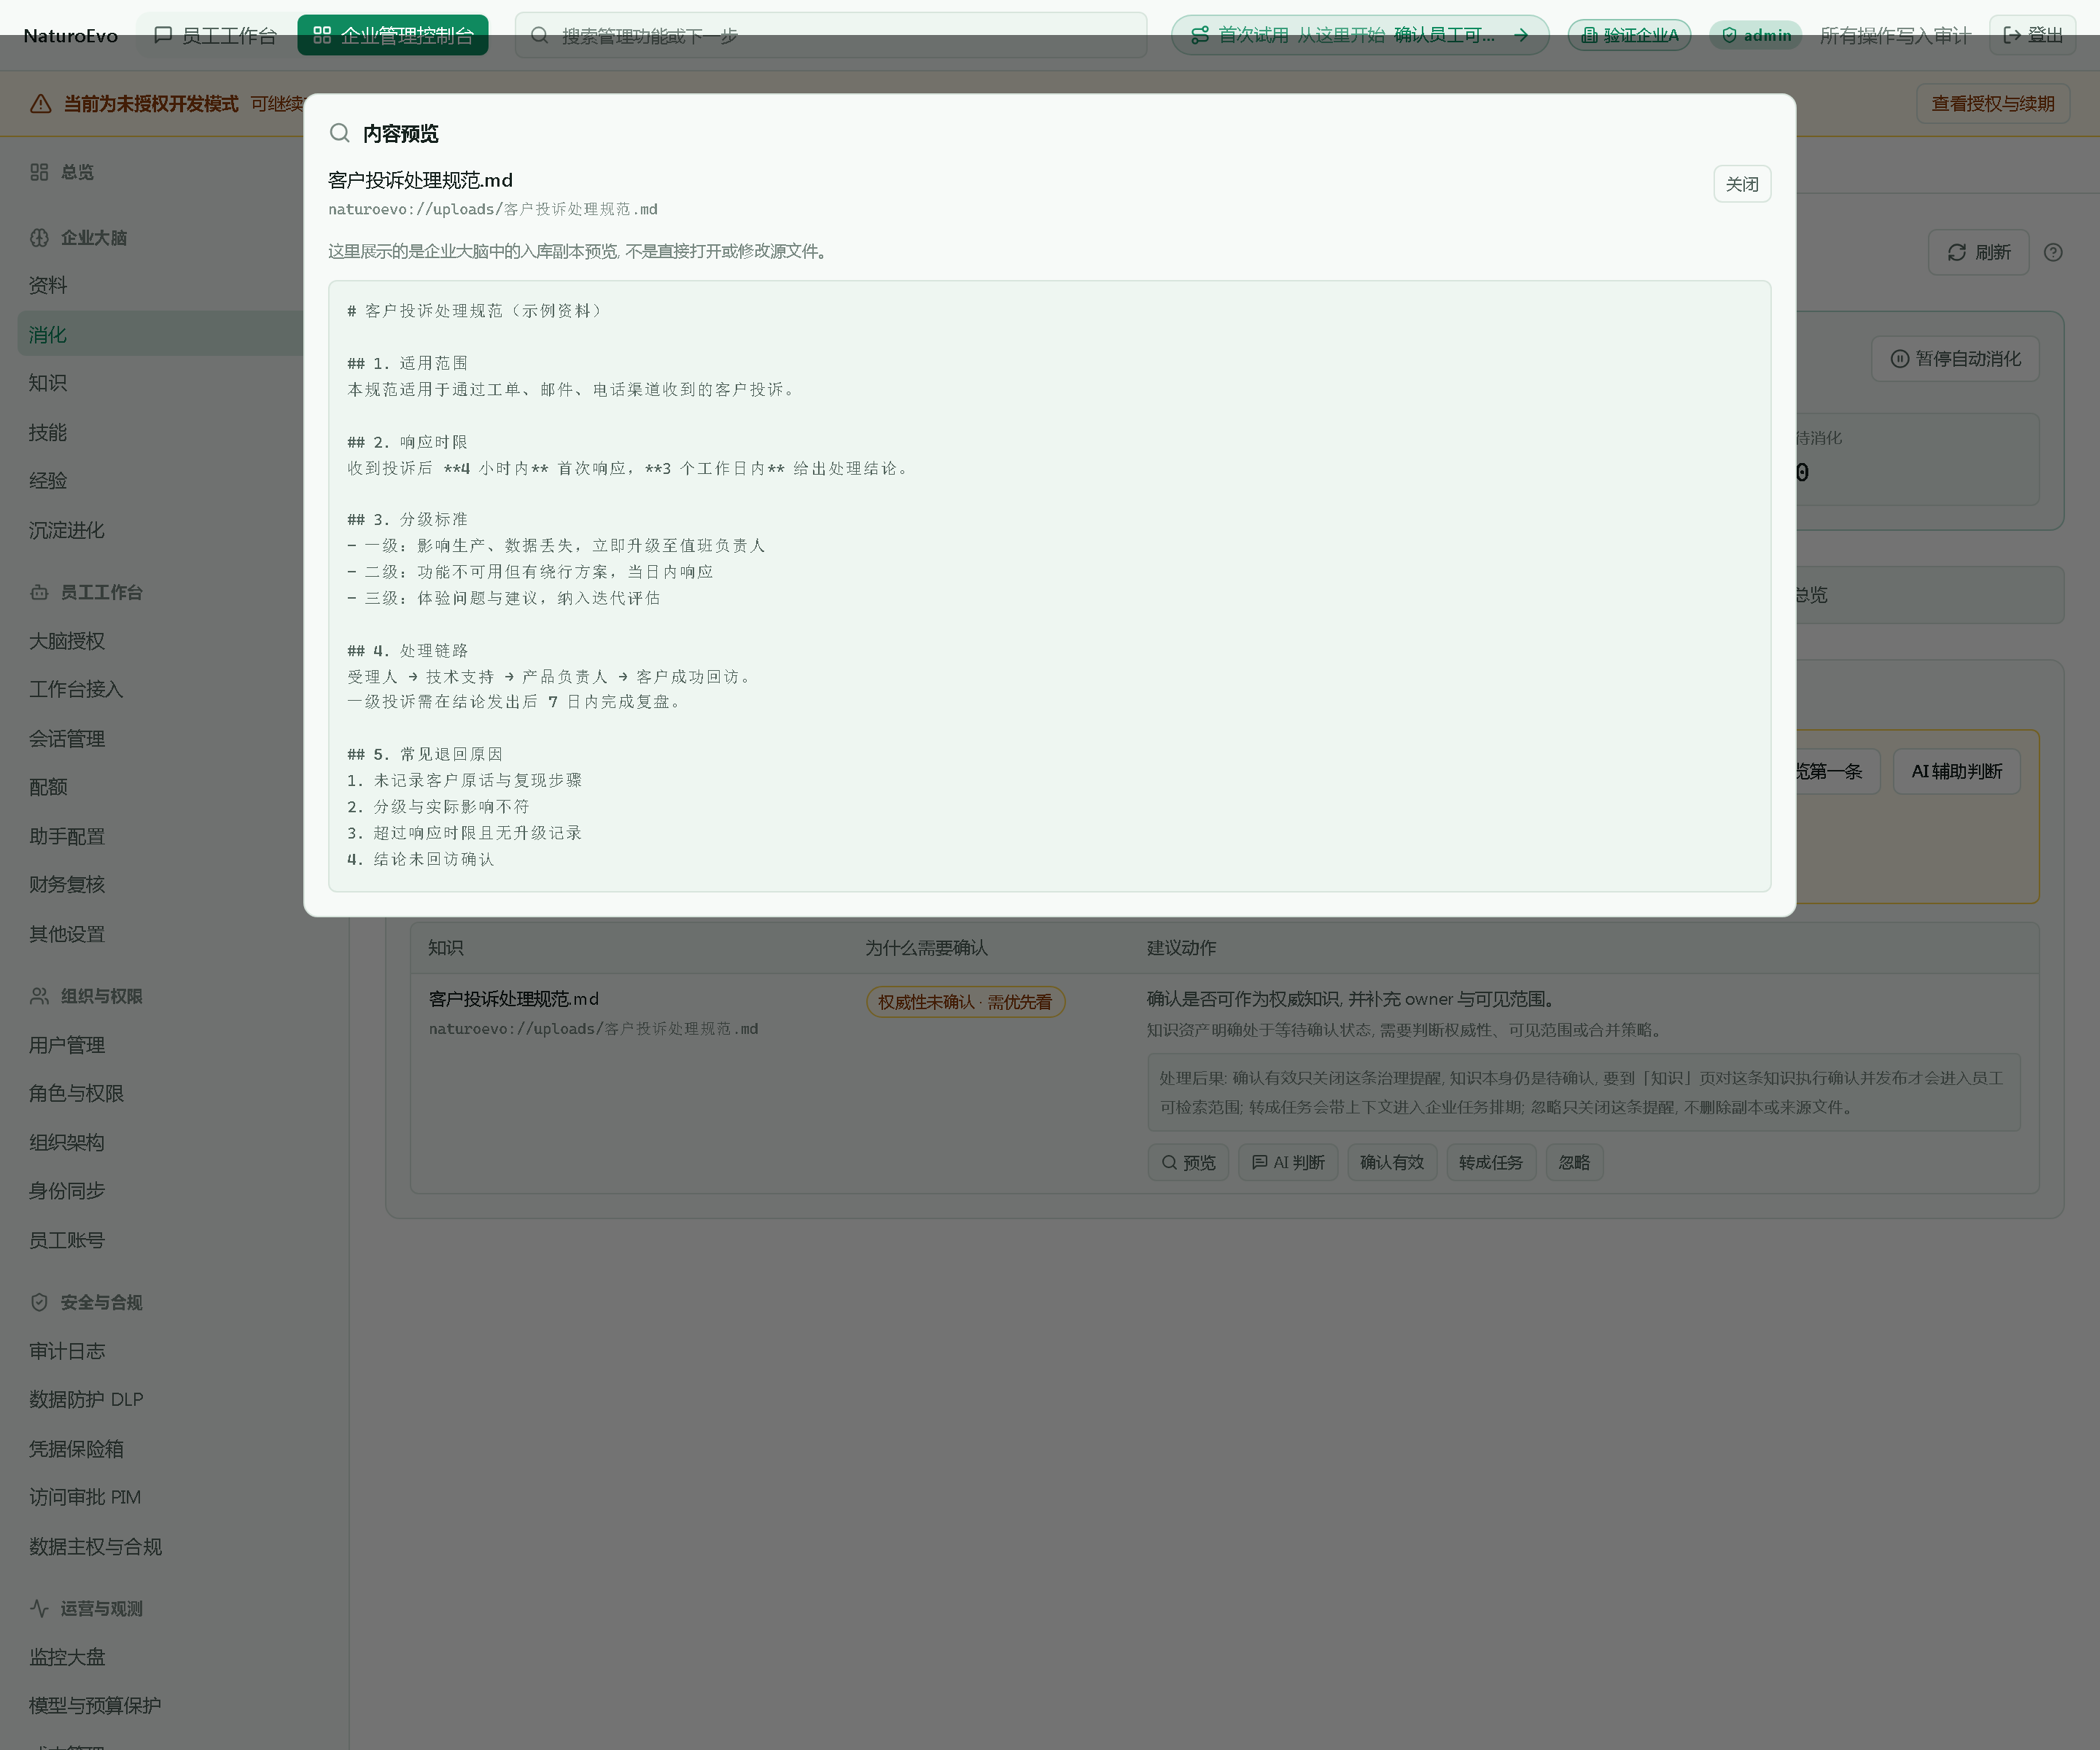Click the 员工工作台 robot icon in sidebar
The width and height of the screenshot is (2100, 1750).
point(39,592)
